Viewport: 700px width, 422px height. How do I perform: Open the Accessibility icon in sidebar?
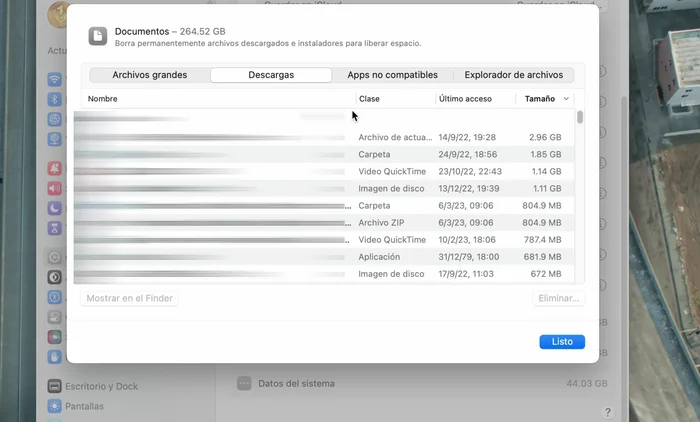point(54,297)
